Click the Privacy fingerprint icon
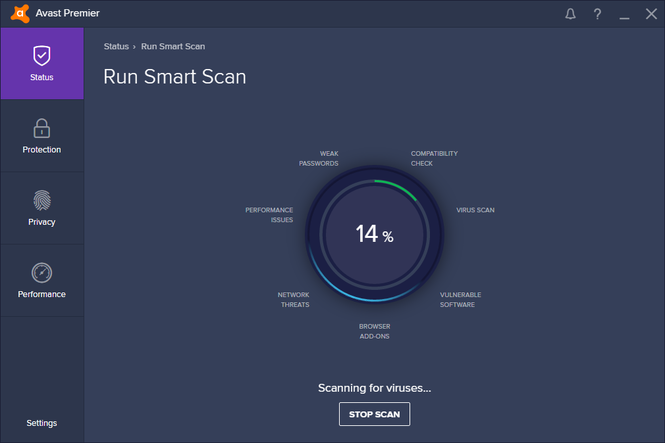The image size is (665, 443). [x=42, y=201]
